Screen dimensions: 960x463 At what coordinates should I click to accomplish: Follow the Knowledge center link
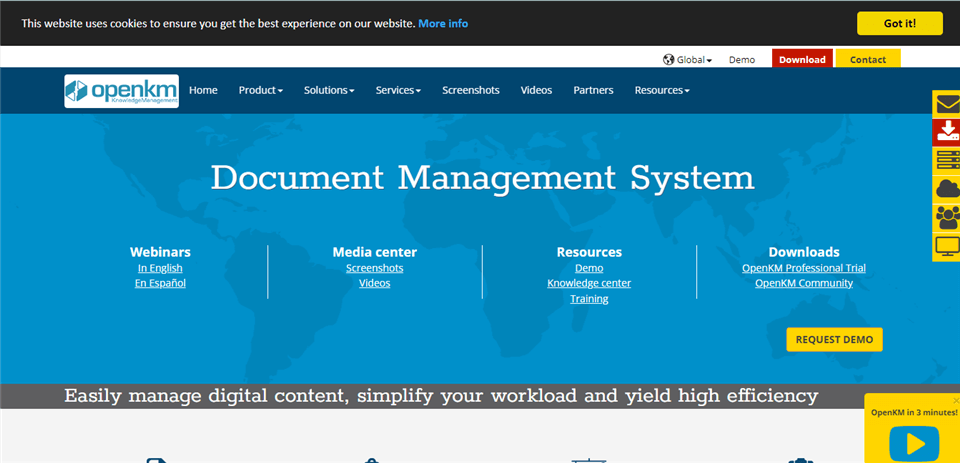pos(589,283)
